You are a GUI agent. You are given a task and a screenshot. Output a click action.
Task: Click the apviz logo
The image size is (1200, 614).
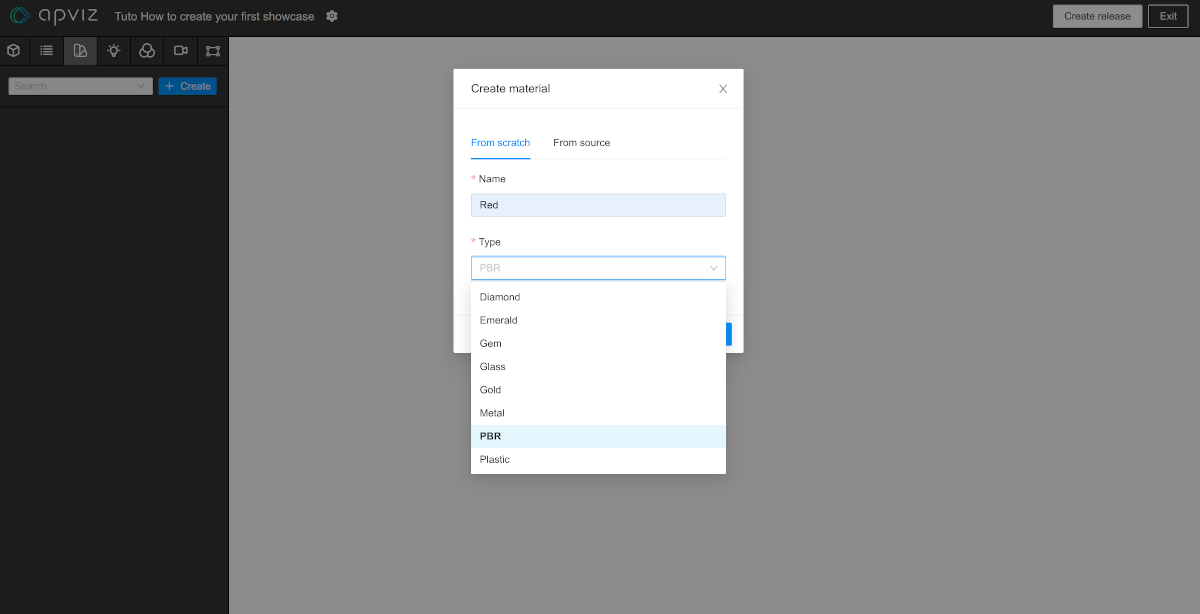click(x=54, y=16)
